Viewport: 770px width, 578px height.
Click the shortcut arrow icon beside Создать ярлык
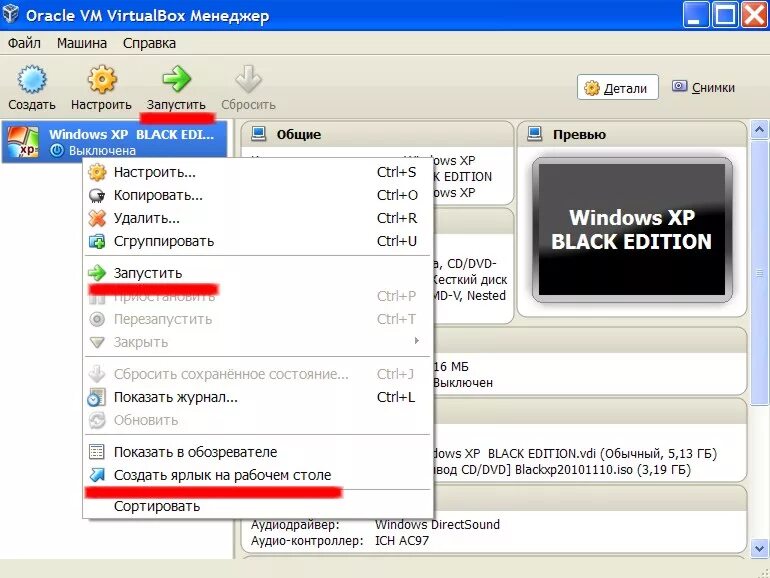click(97, 474)
